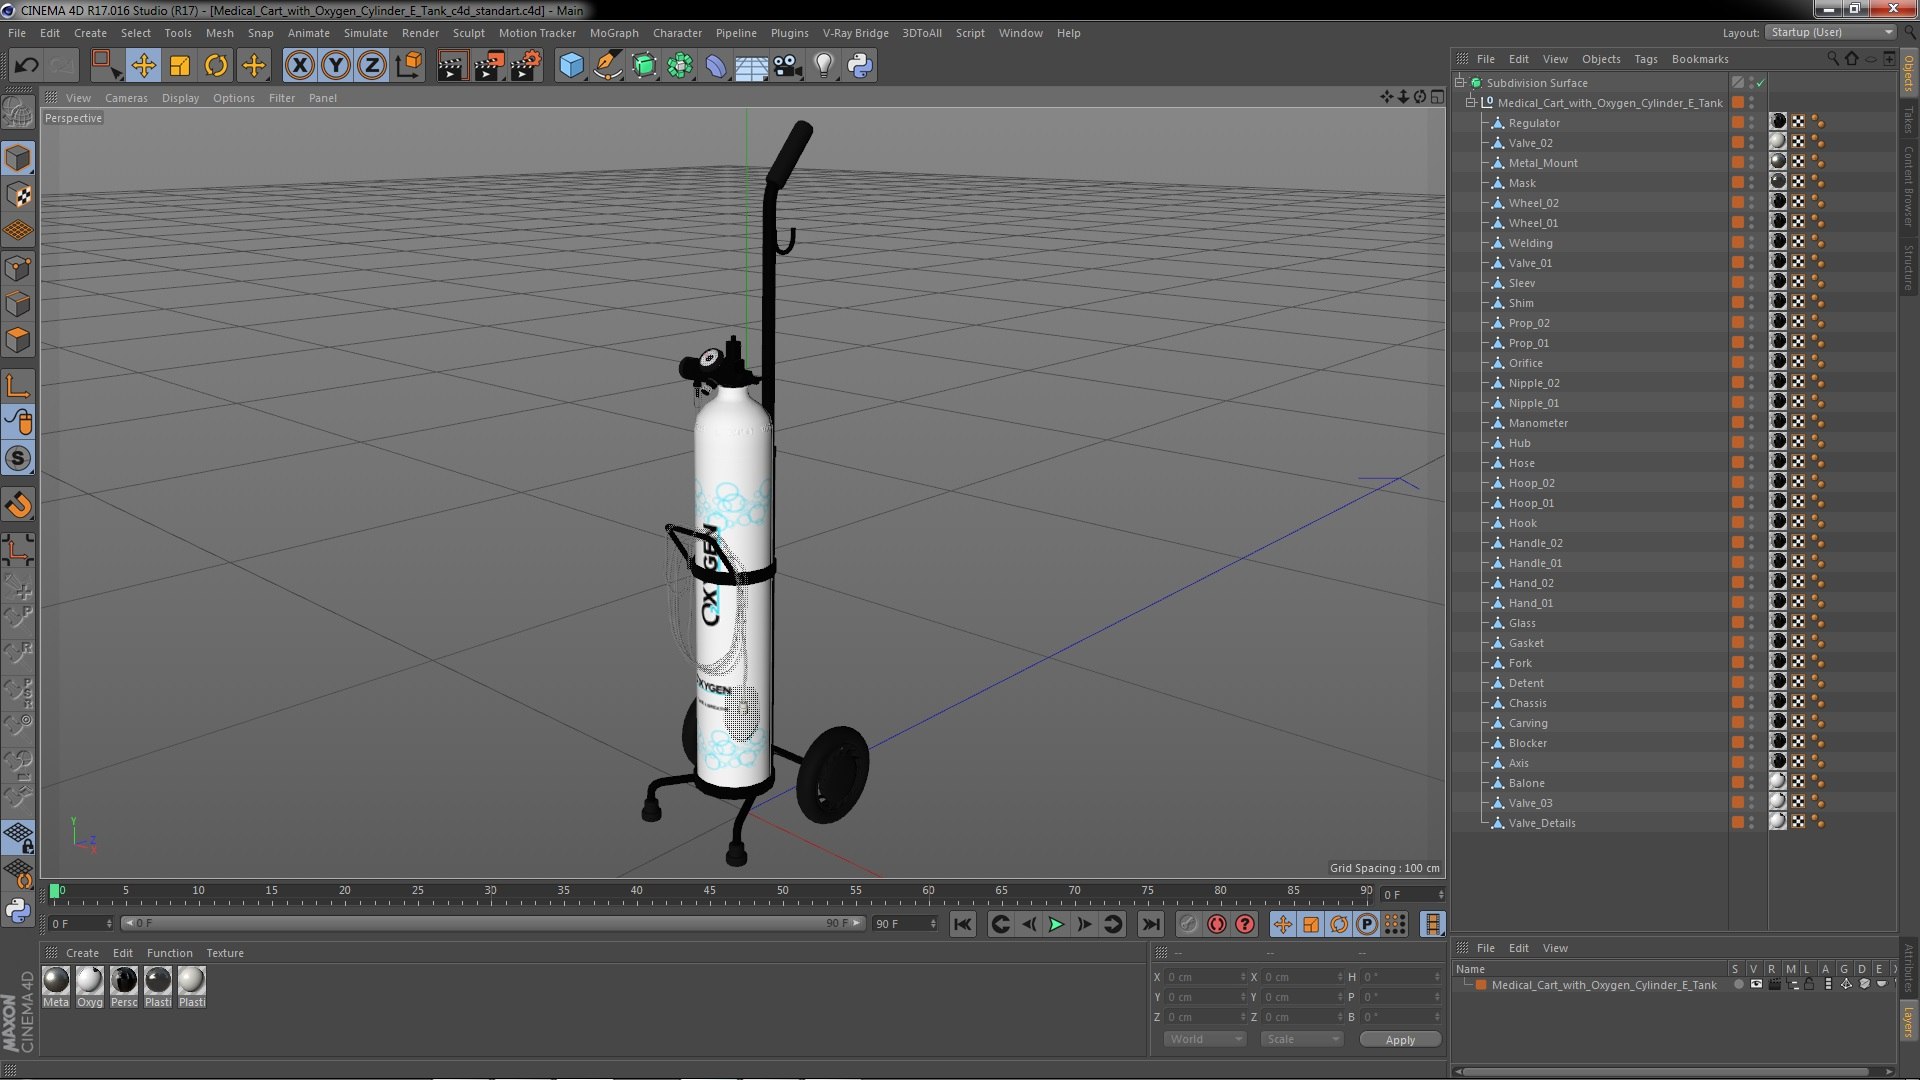The height and width of the screenshot is (1080, 1920).
Task: Open the viewport Cameras menu
Action: [126, 98]
